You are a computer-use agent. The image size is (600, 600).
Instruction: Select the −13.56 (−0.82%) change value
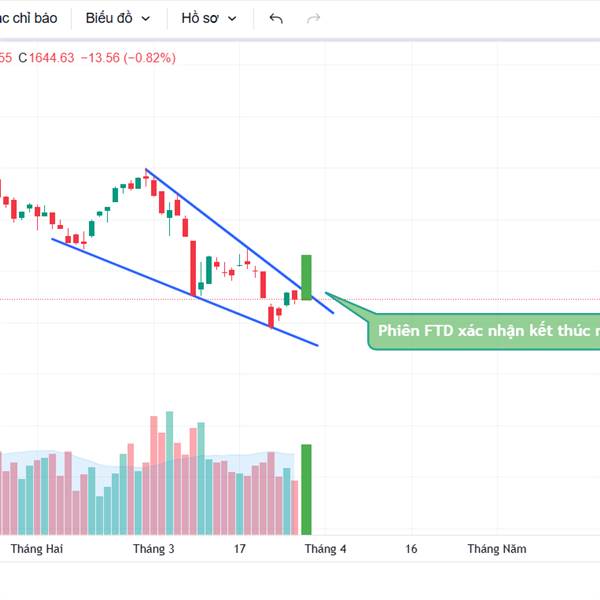pos(129,58)
